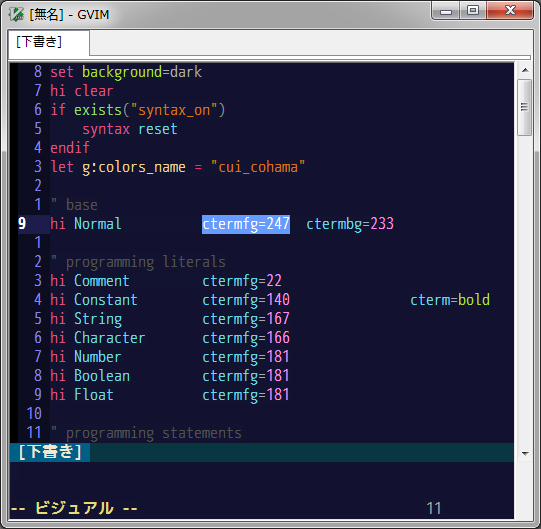Click 'Character' highlight group name
The width and height of the screenshot is (541, 529).
click(x=110, y=338)
